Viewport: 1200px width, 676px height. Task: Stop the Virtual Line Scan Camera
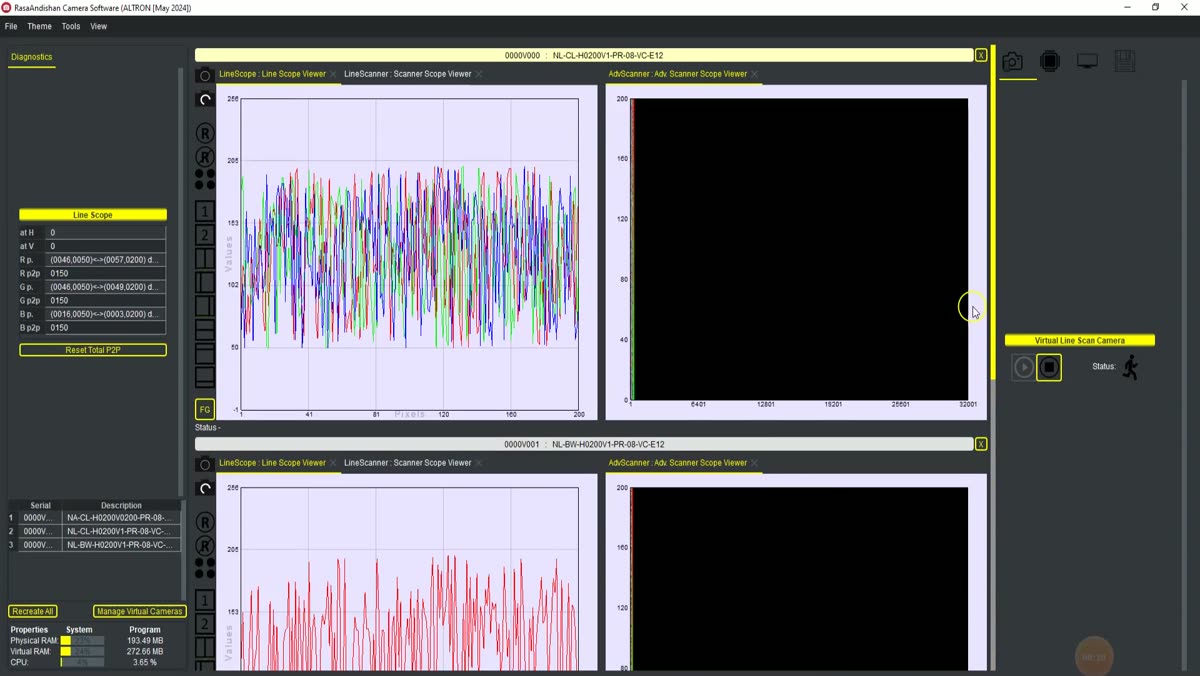point(1049,368)
